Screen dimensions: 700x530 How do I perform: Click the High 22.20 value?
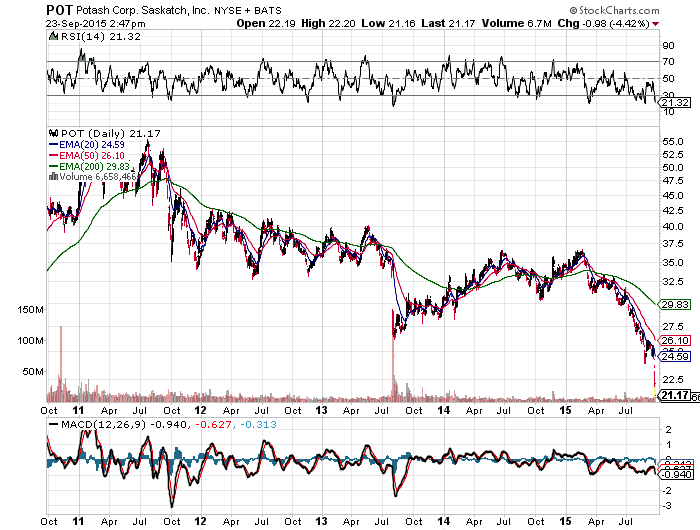328,23
